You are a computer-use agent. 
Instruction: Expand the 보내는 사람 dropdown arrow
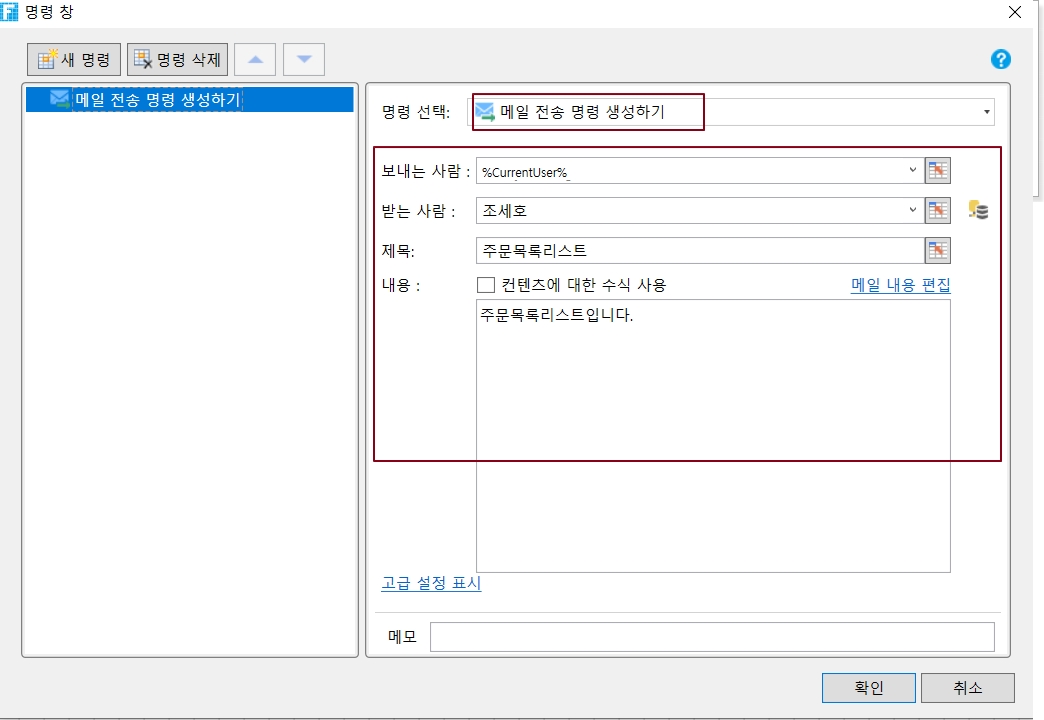pos(912,171)
